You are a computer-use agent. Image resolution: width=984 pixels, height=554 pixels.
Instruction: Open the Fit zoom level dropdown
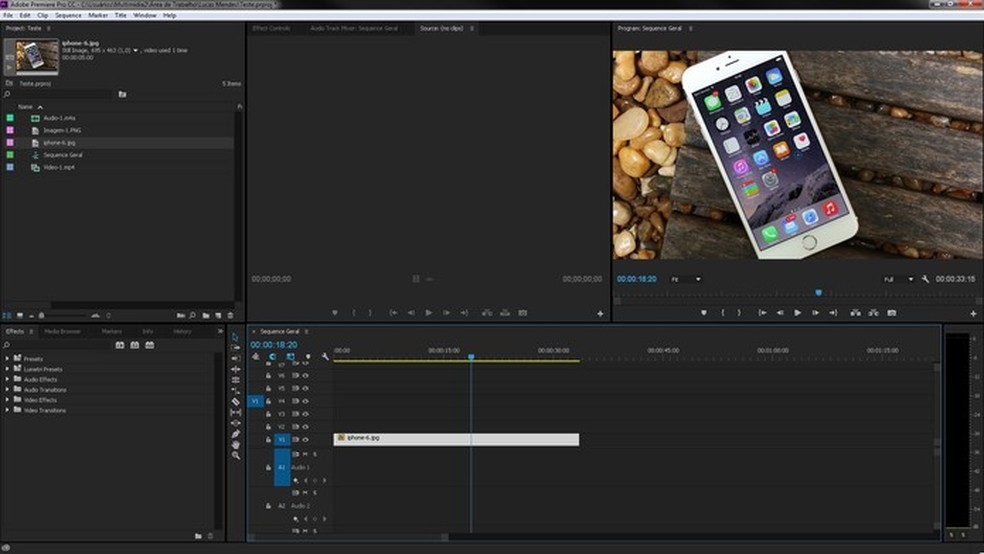pyautogui.click(x=686, y=279)
